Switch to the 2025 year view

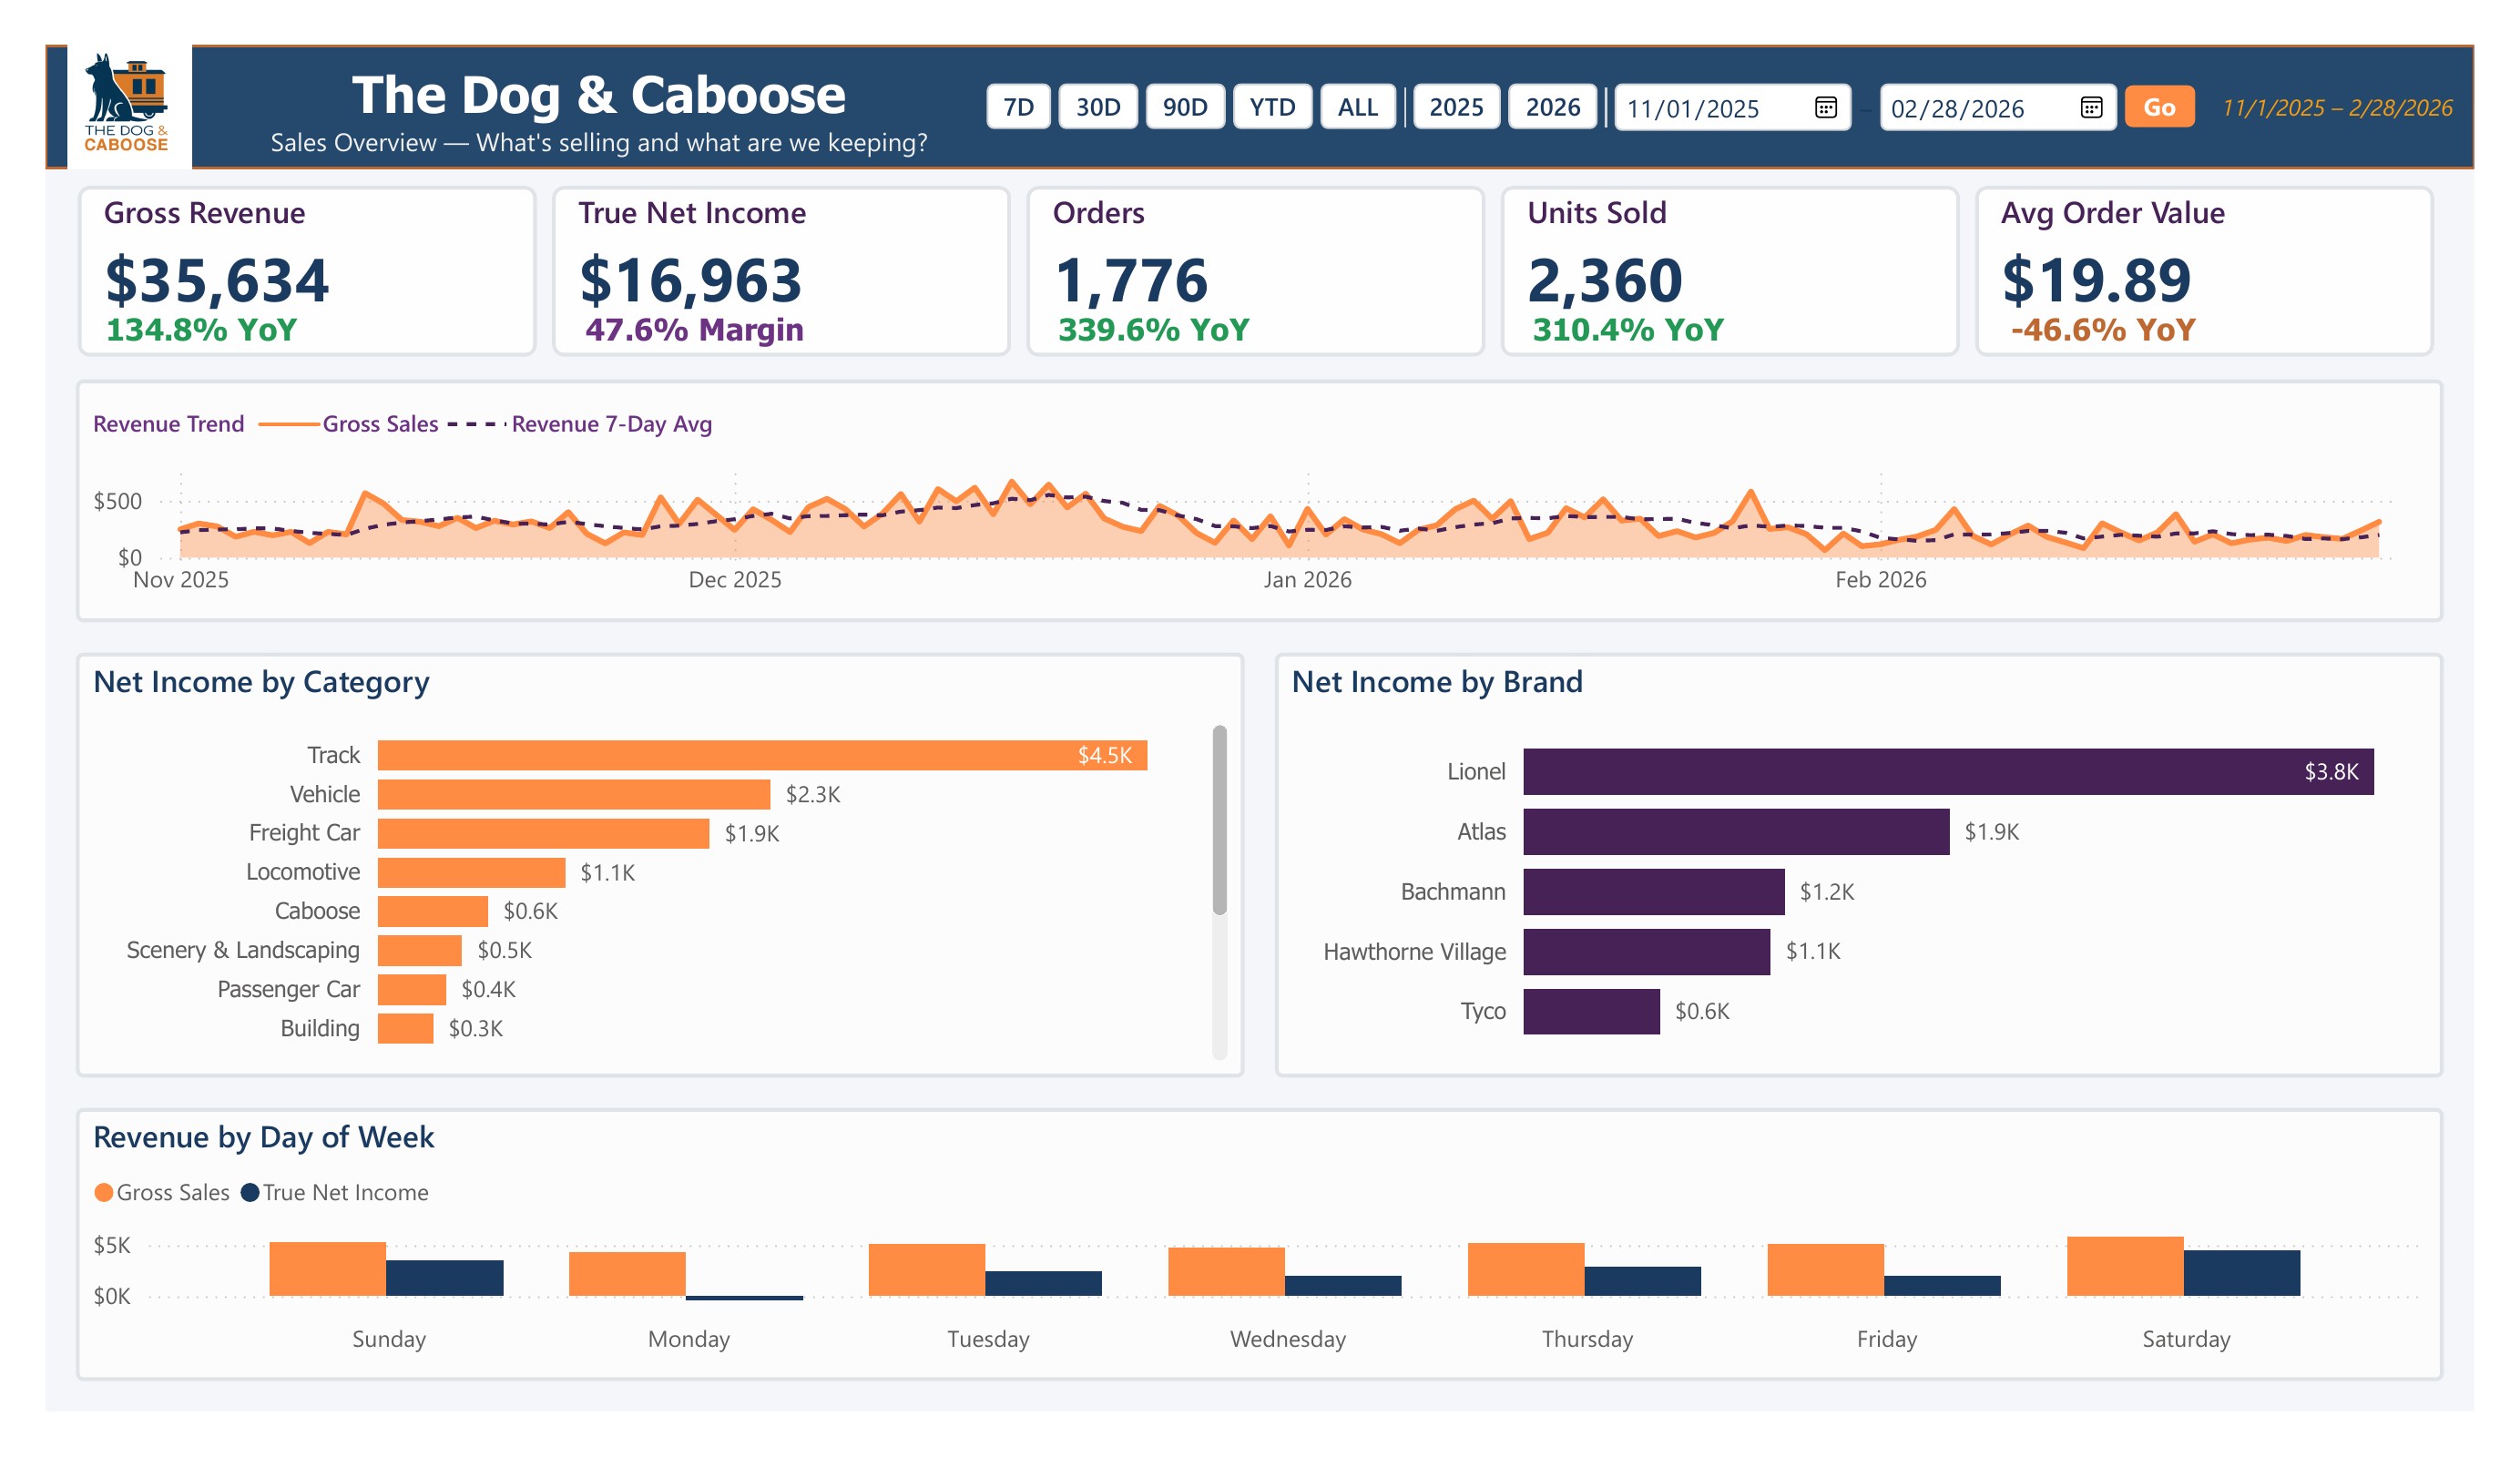click(1458, 107)
